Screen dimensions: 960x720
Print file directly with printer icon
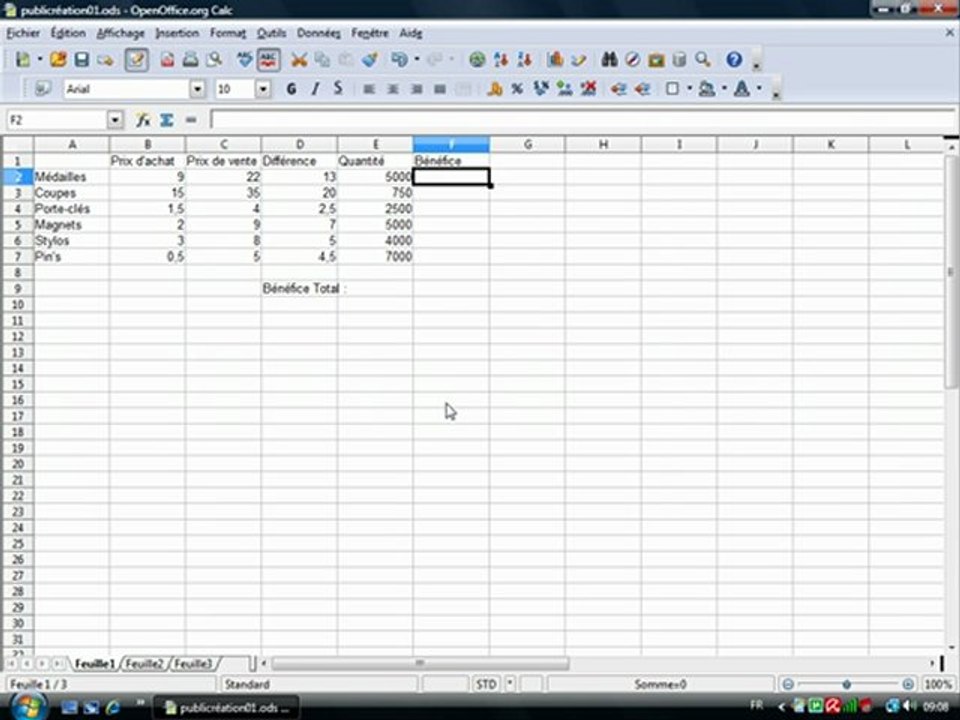point(190,59)
